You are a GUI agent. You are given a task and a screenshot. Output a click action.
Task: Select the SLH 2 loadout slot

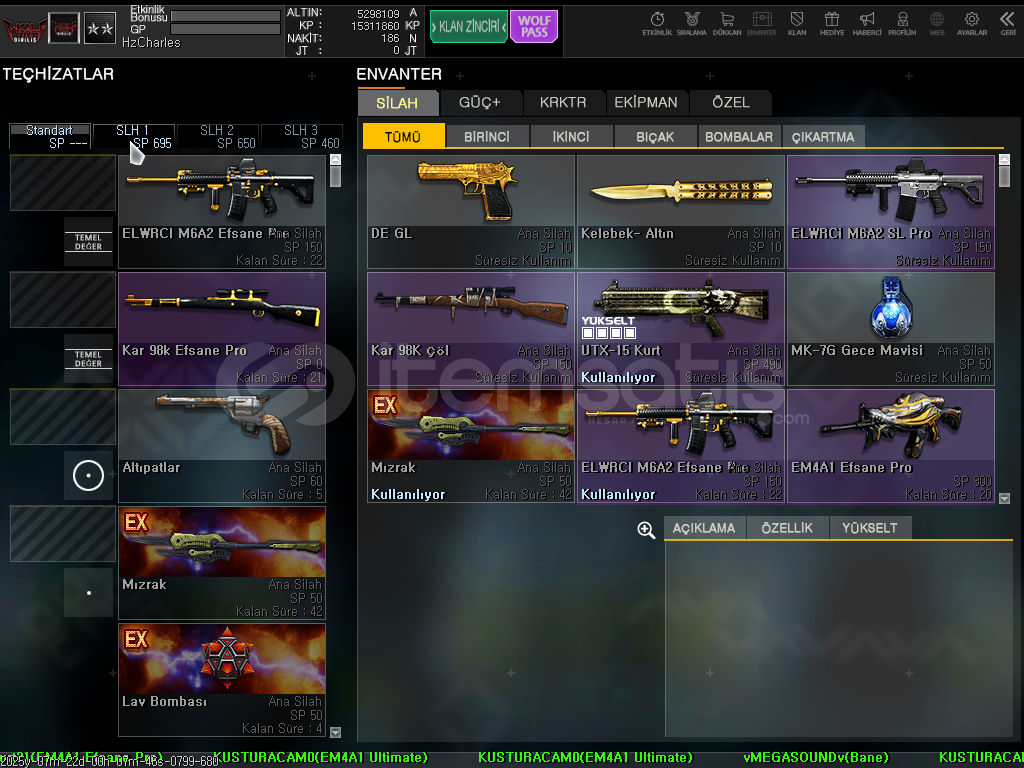pos(217,136)
